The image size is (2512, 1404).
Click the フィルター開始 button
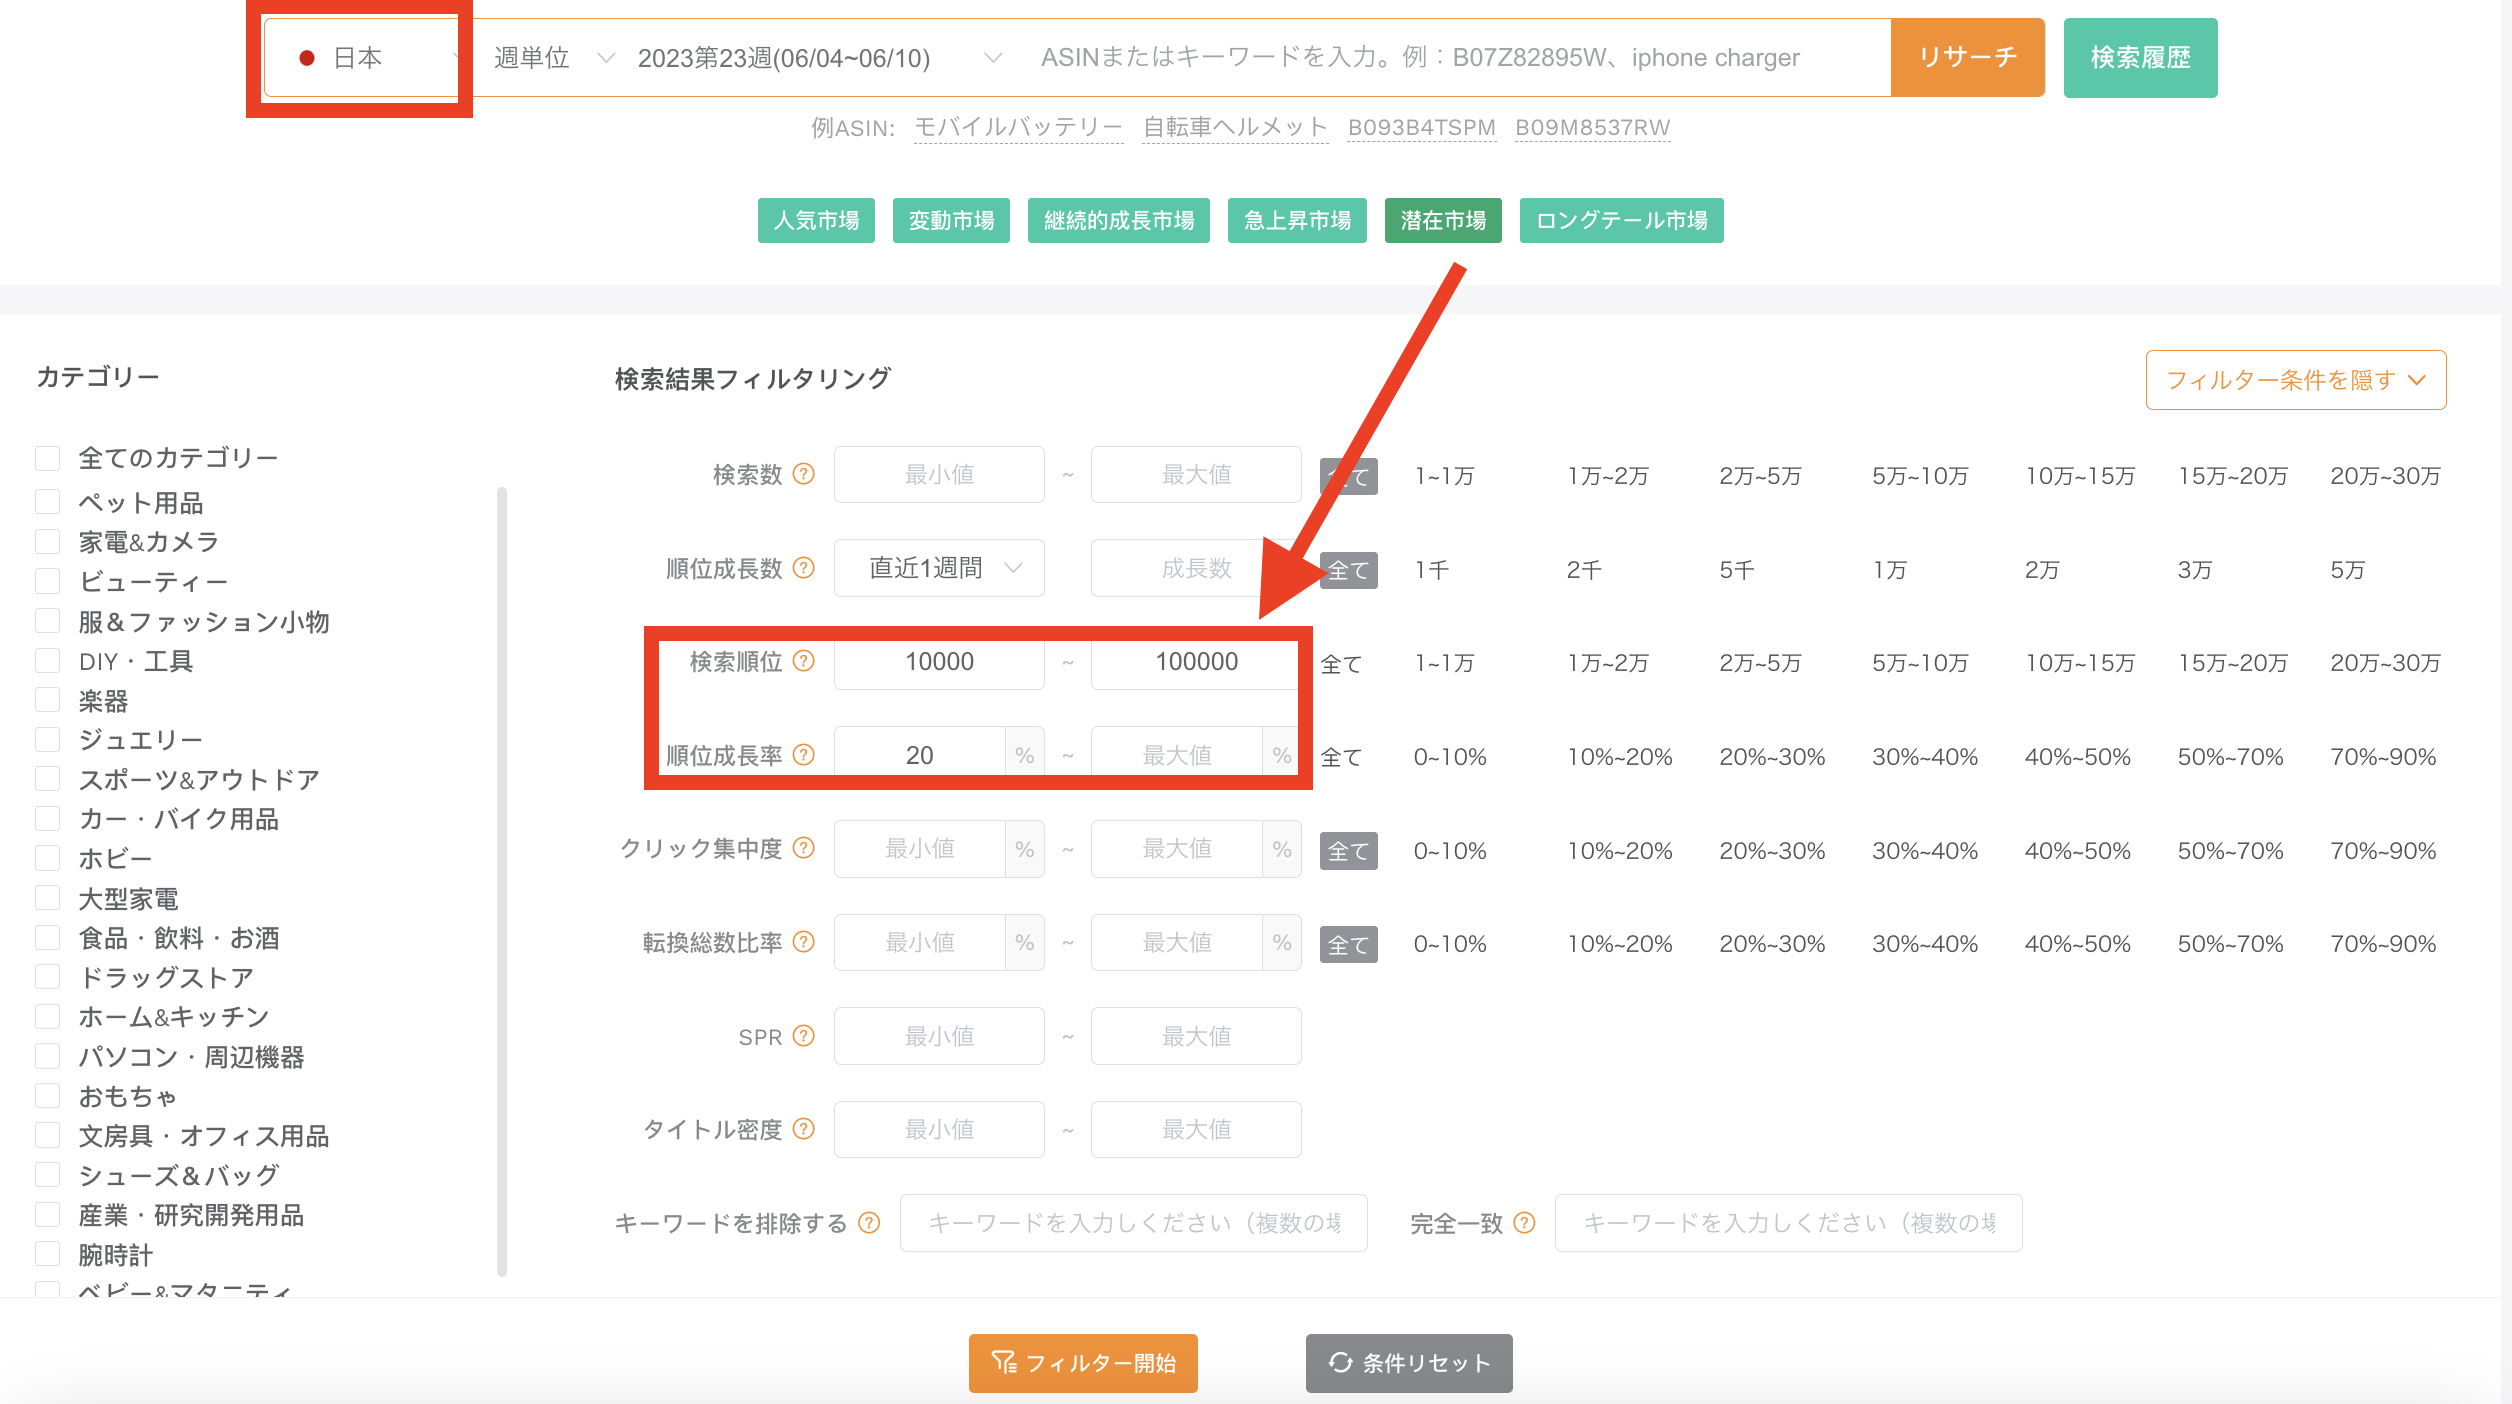[1083, 1363]
